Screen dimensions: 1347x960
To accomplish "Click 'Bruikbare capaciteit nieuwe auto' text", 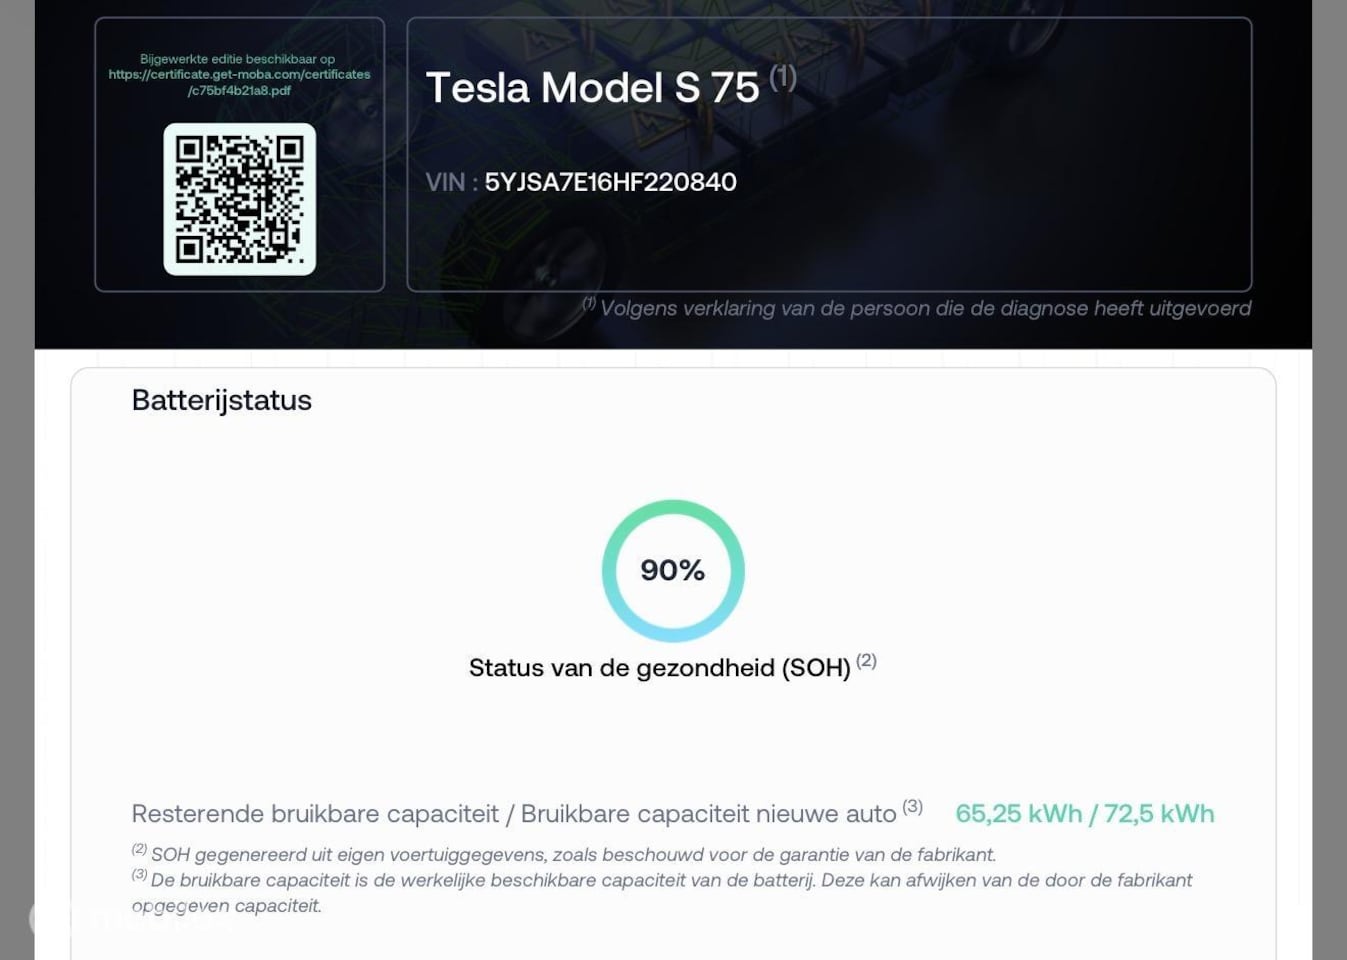I will (708, 814).
